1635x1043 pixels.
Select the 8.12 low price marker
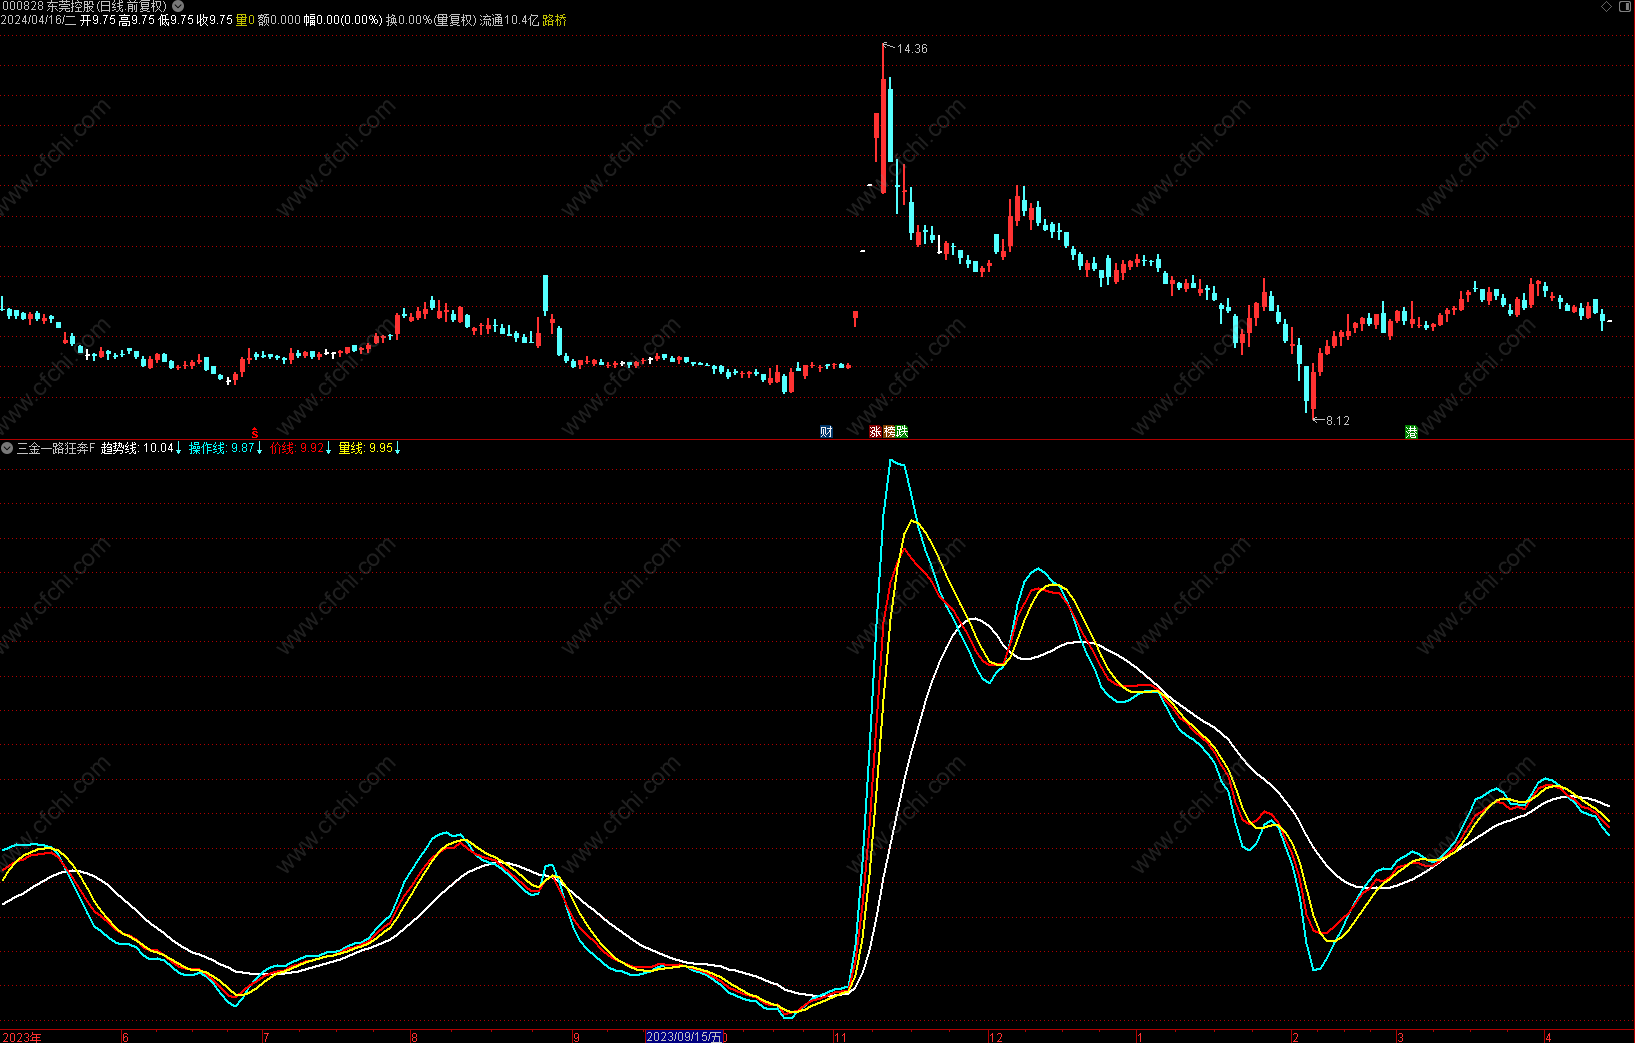pyautogui.click(x=1337, y=421)
